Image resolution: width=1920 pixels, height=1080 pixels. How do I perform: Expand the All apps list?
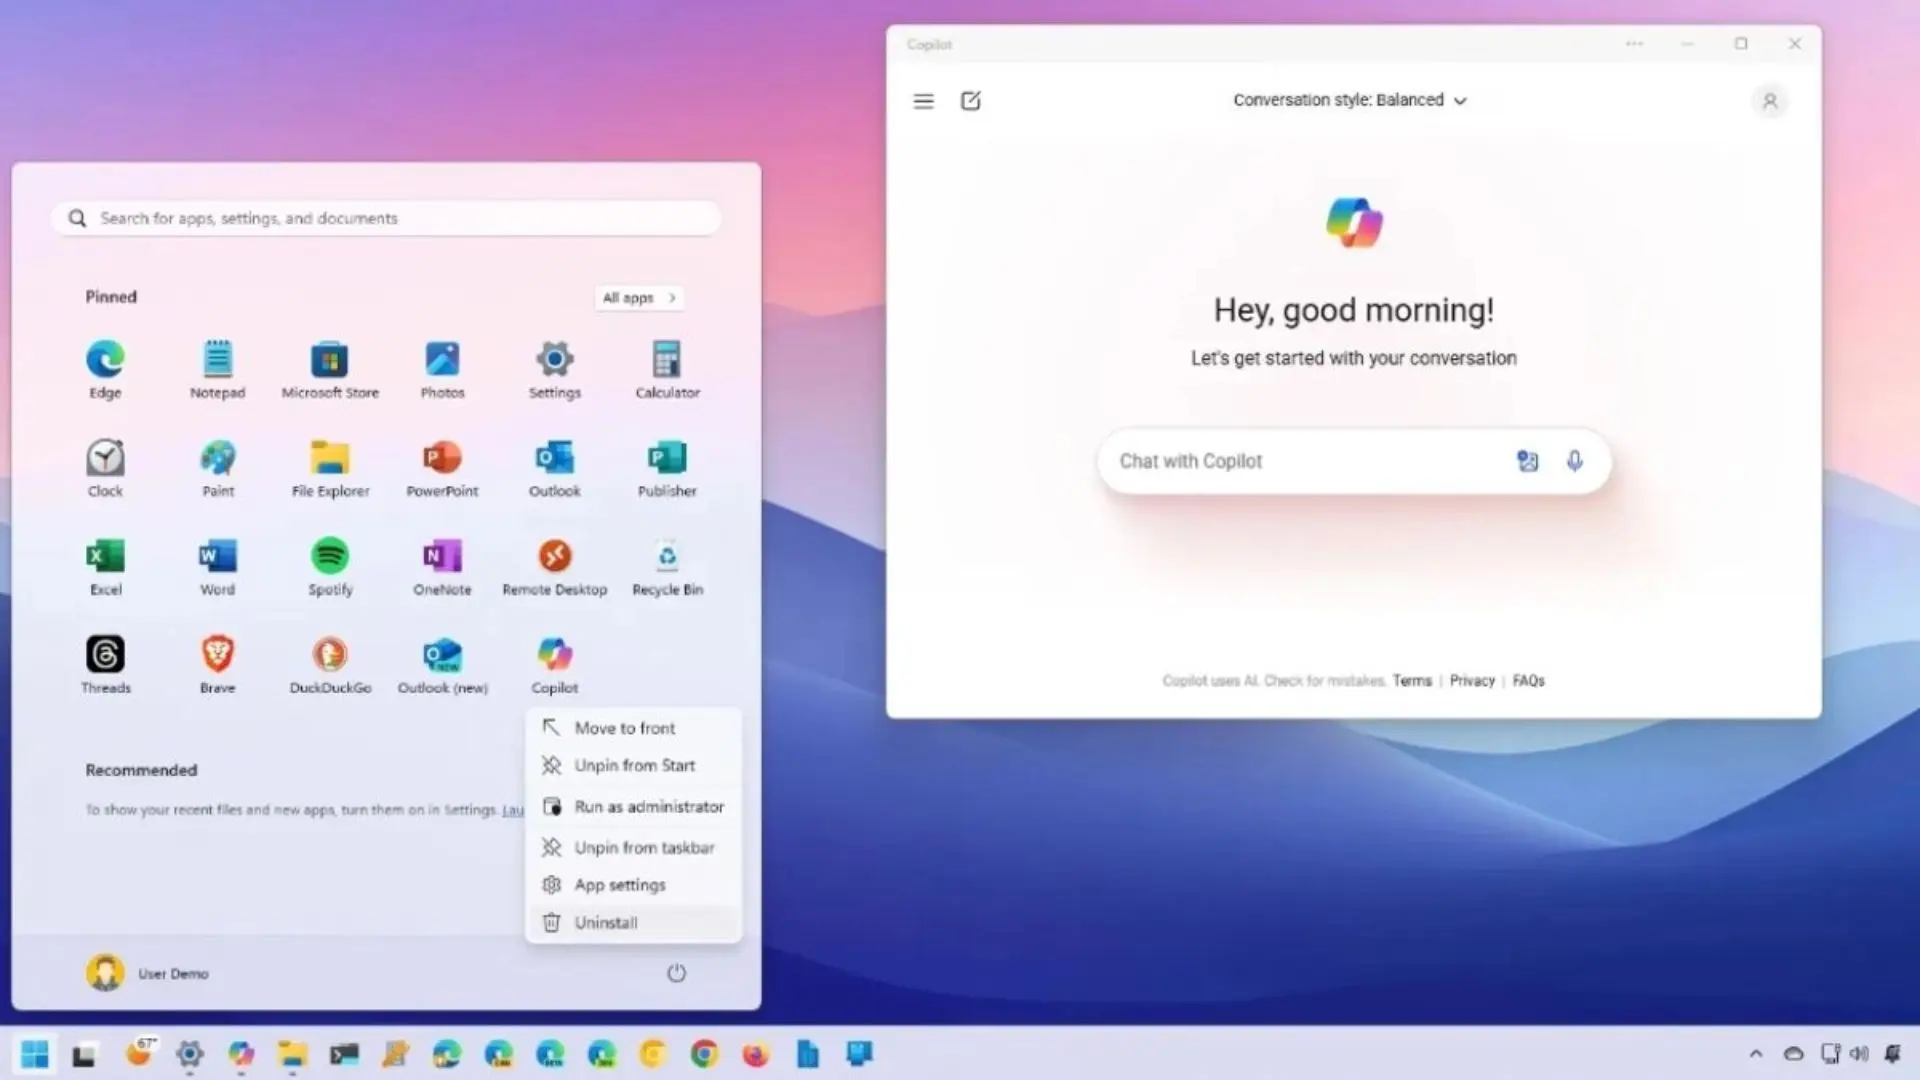click(x=639, y=297)
